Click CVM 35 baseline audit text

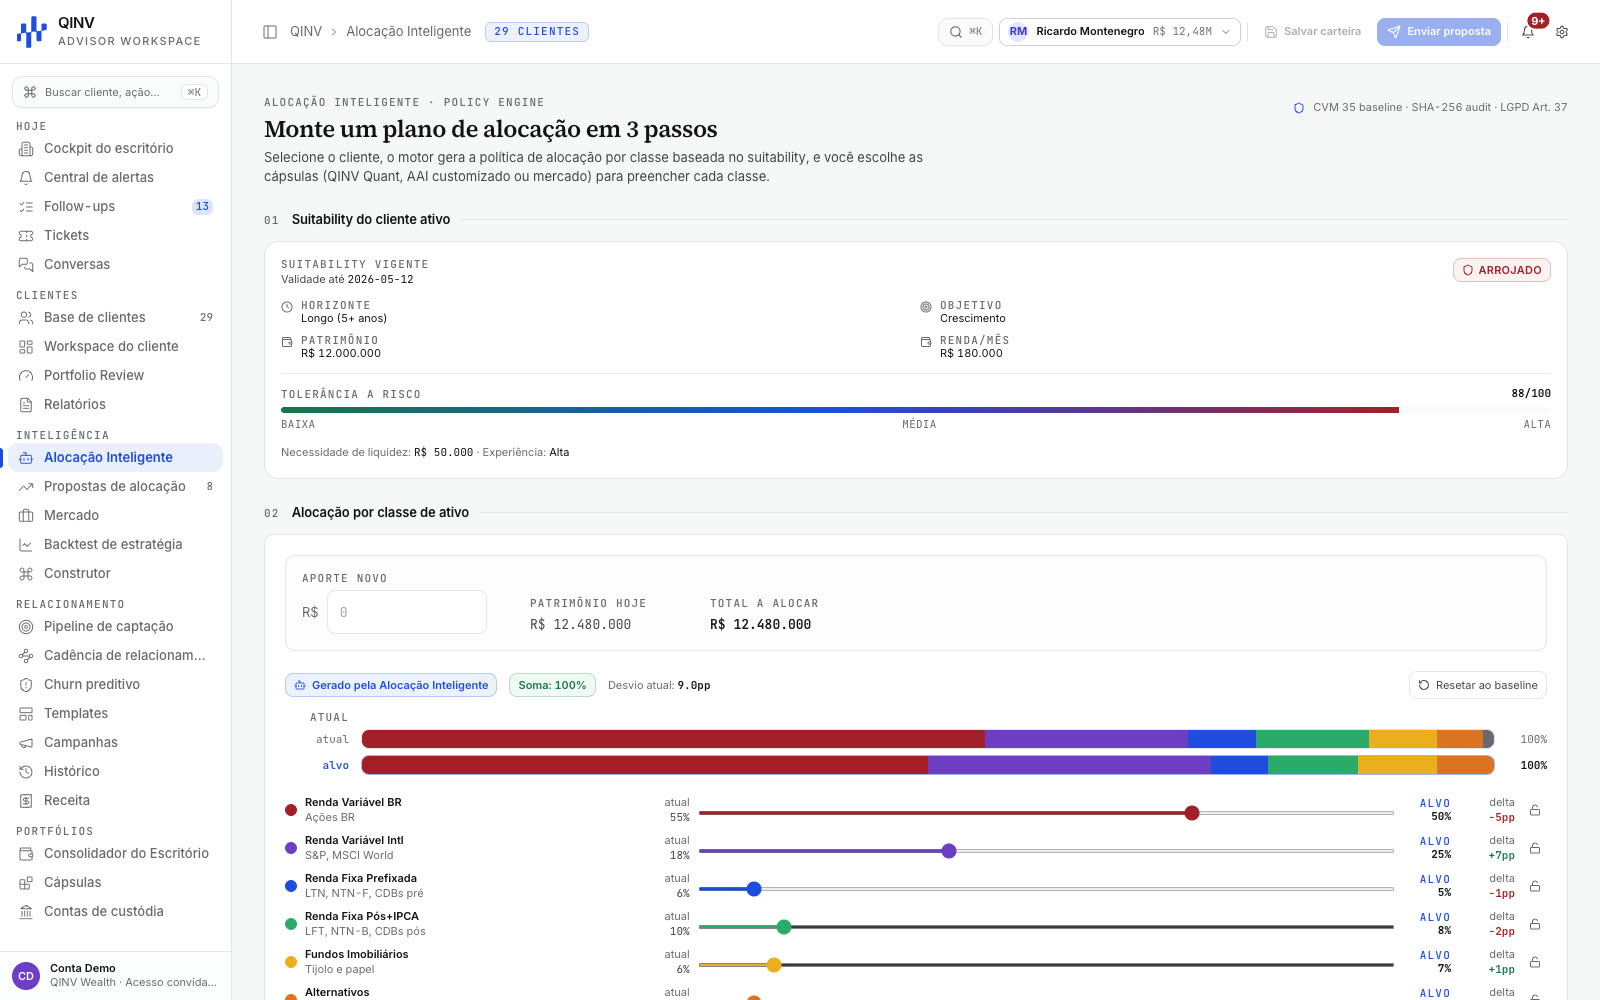coord(1440,107)
